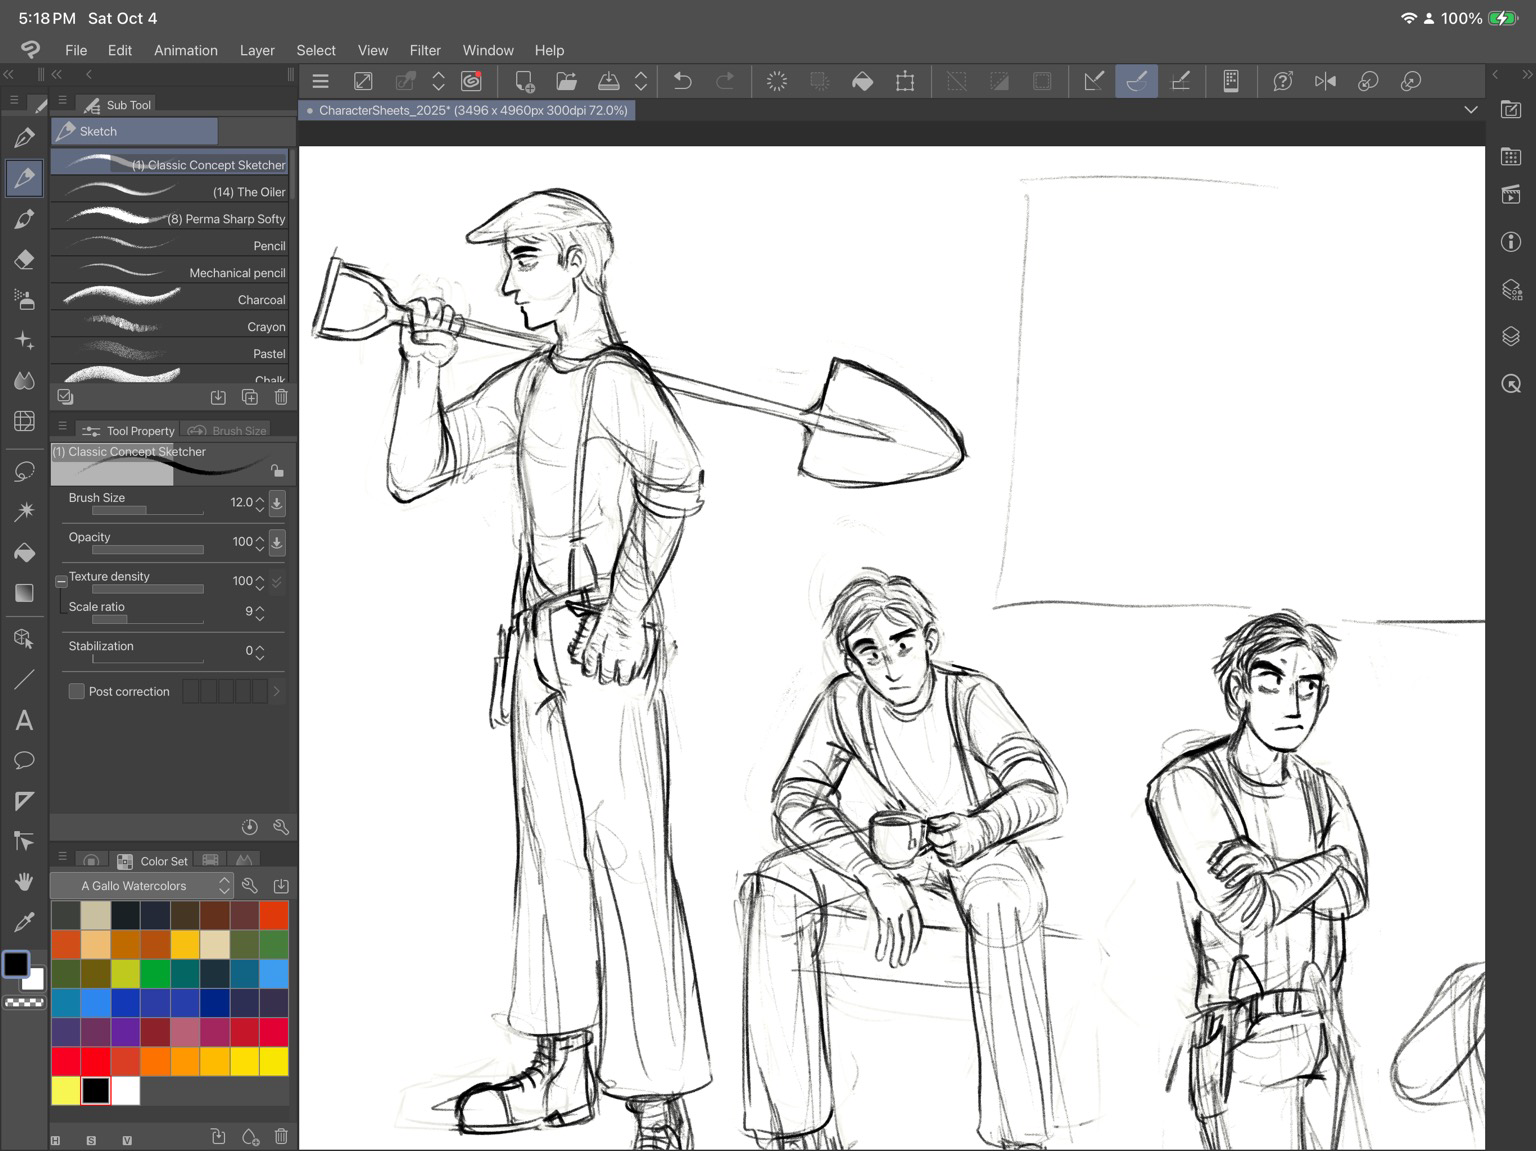
Task: Choose the Eyedropper tool
Action: [x=25, y=922]
